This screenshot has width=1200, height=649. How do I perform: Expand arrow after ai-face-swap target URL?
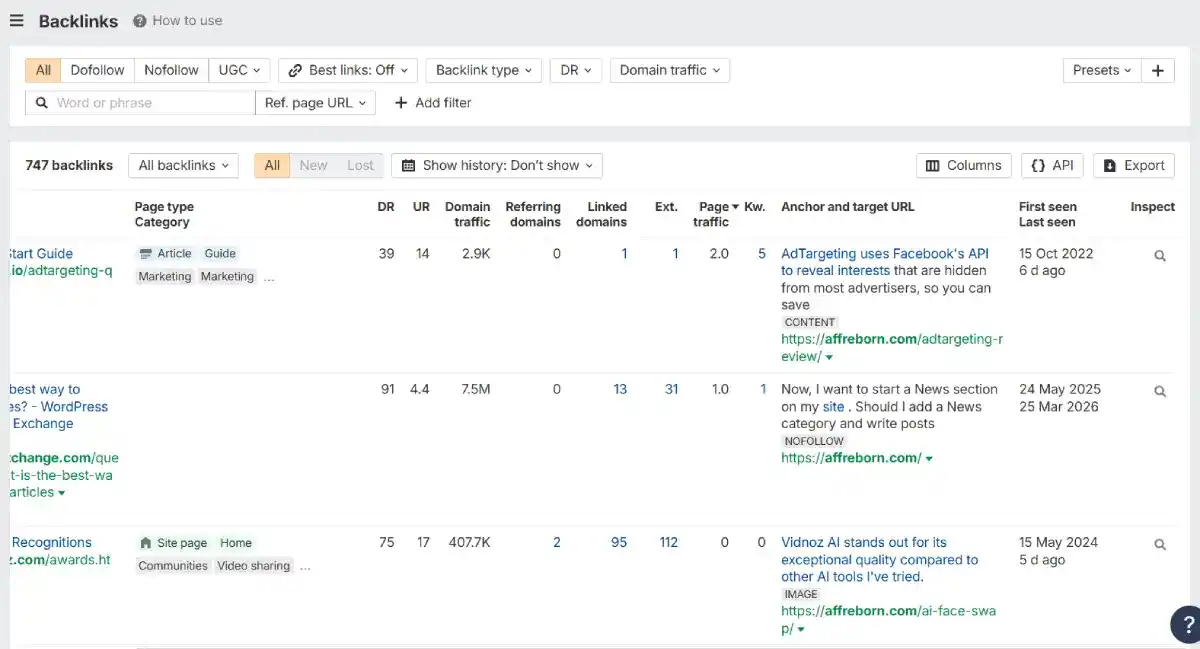pyautogui.click(x=801, y=630)
